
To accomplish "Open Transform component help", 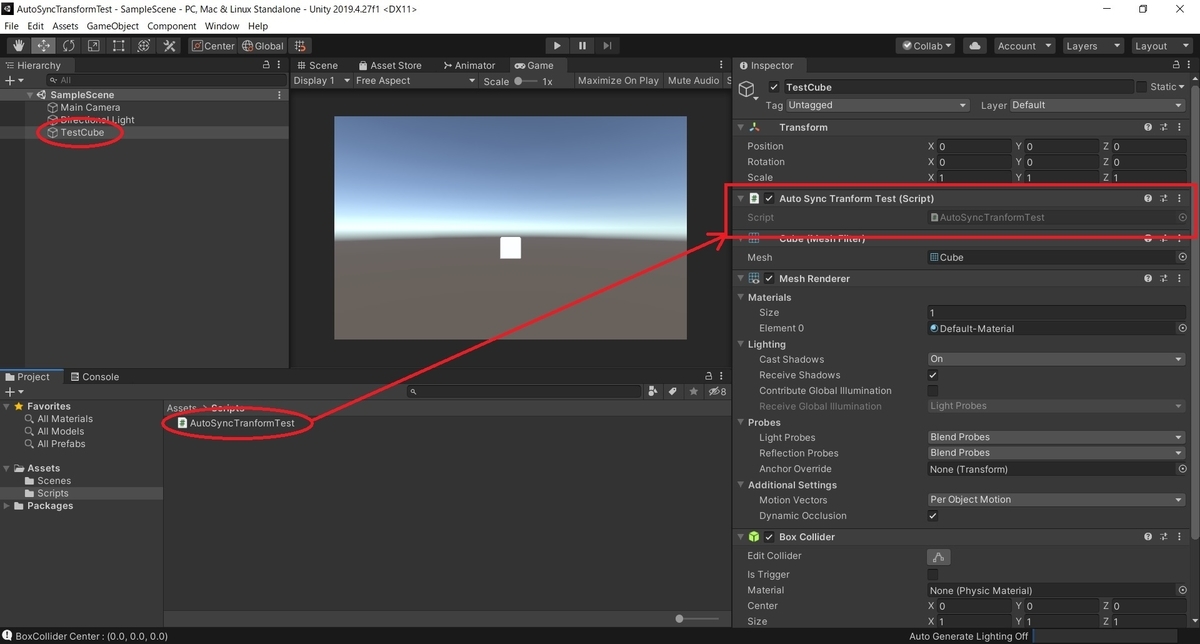I will point(1148,127).
